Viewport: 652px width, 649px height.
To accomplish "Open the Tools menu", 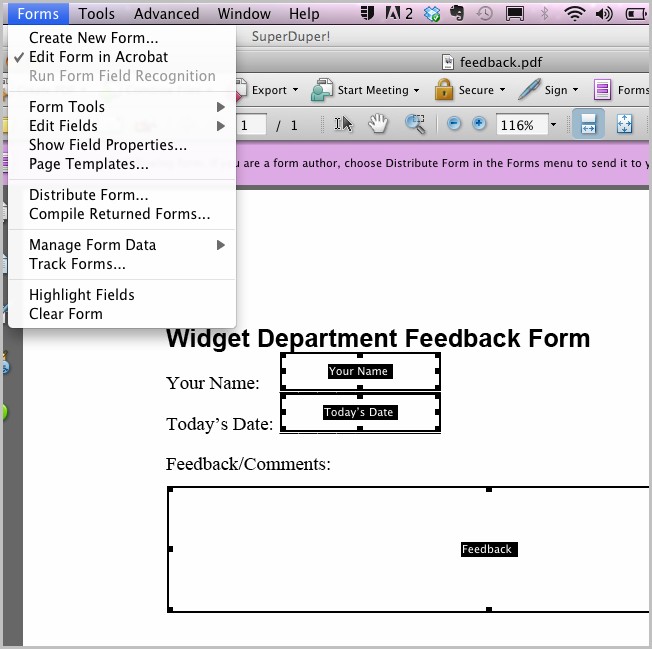I will [x=96, y=14].
